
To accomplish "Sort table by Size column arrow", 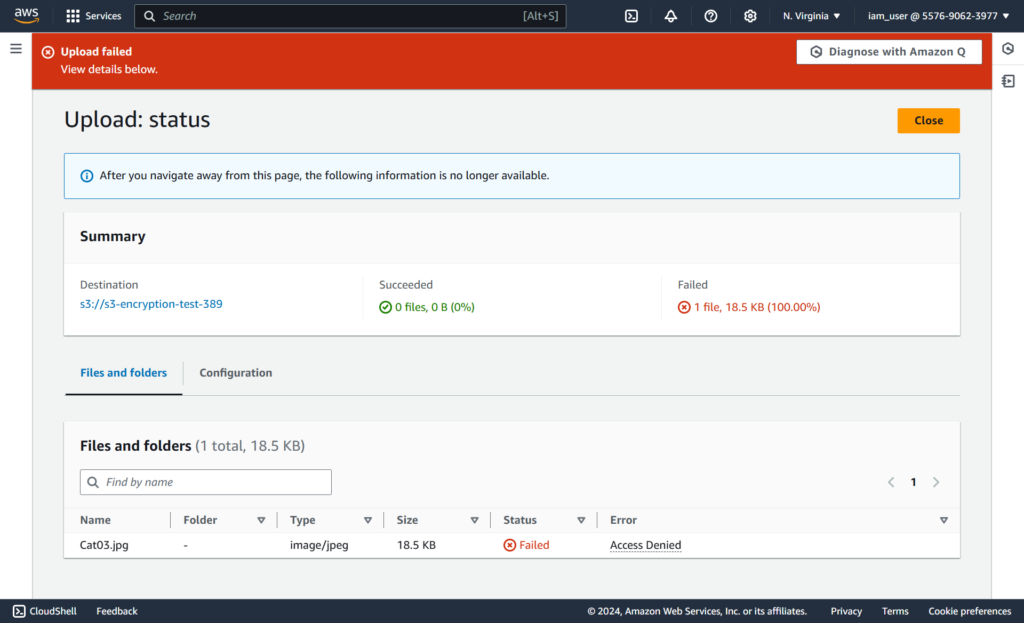I will click(474, 520).
